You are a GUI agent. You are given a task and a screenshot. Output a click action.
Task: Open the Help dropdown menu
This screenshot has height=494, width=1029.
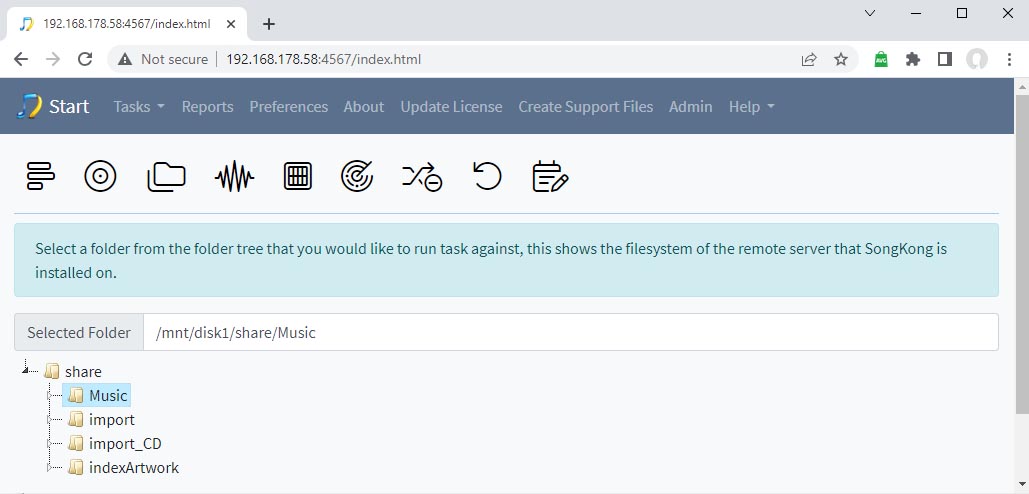[x=751, y=107]
